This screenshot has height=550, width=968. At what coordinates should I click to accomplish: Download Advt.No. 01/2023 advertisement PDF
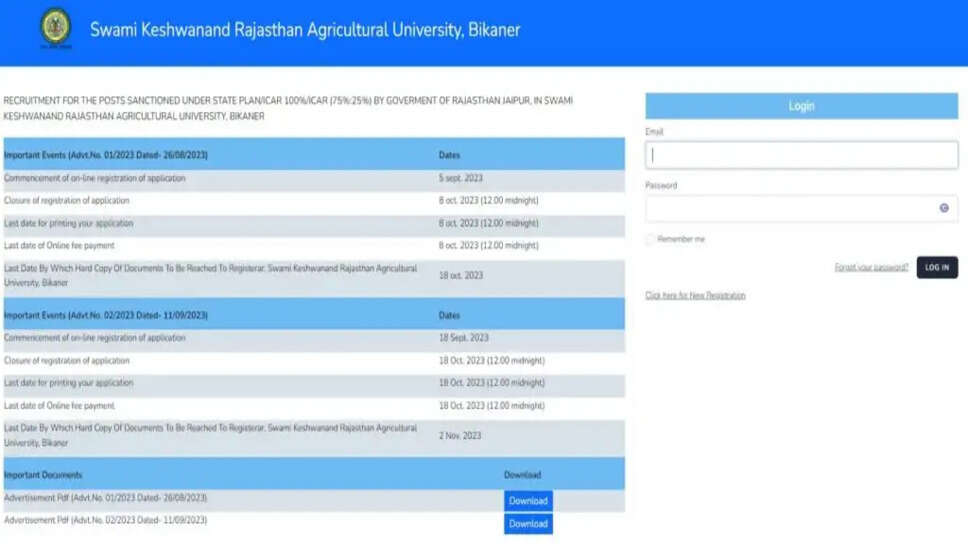click(528, 501)
